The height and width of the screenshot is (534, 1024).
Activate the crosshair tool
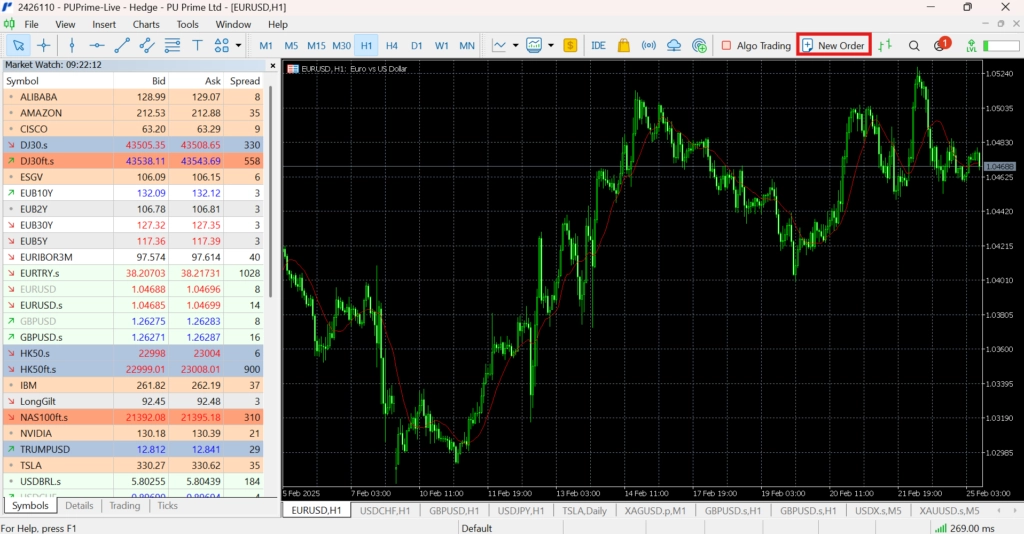point(44,46)
